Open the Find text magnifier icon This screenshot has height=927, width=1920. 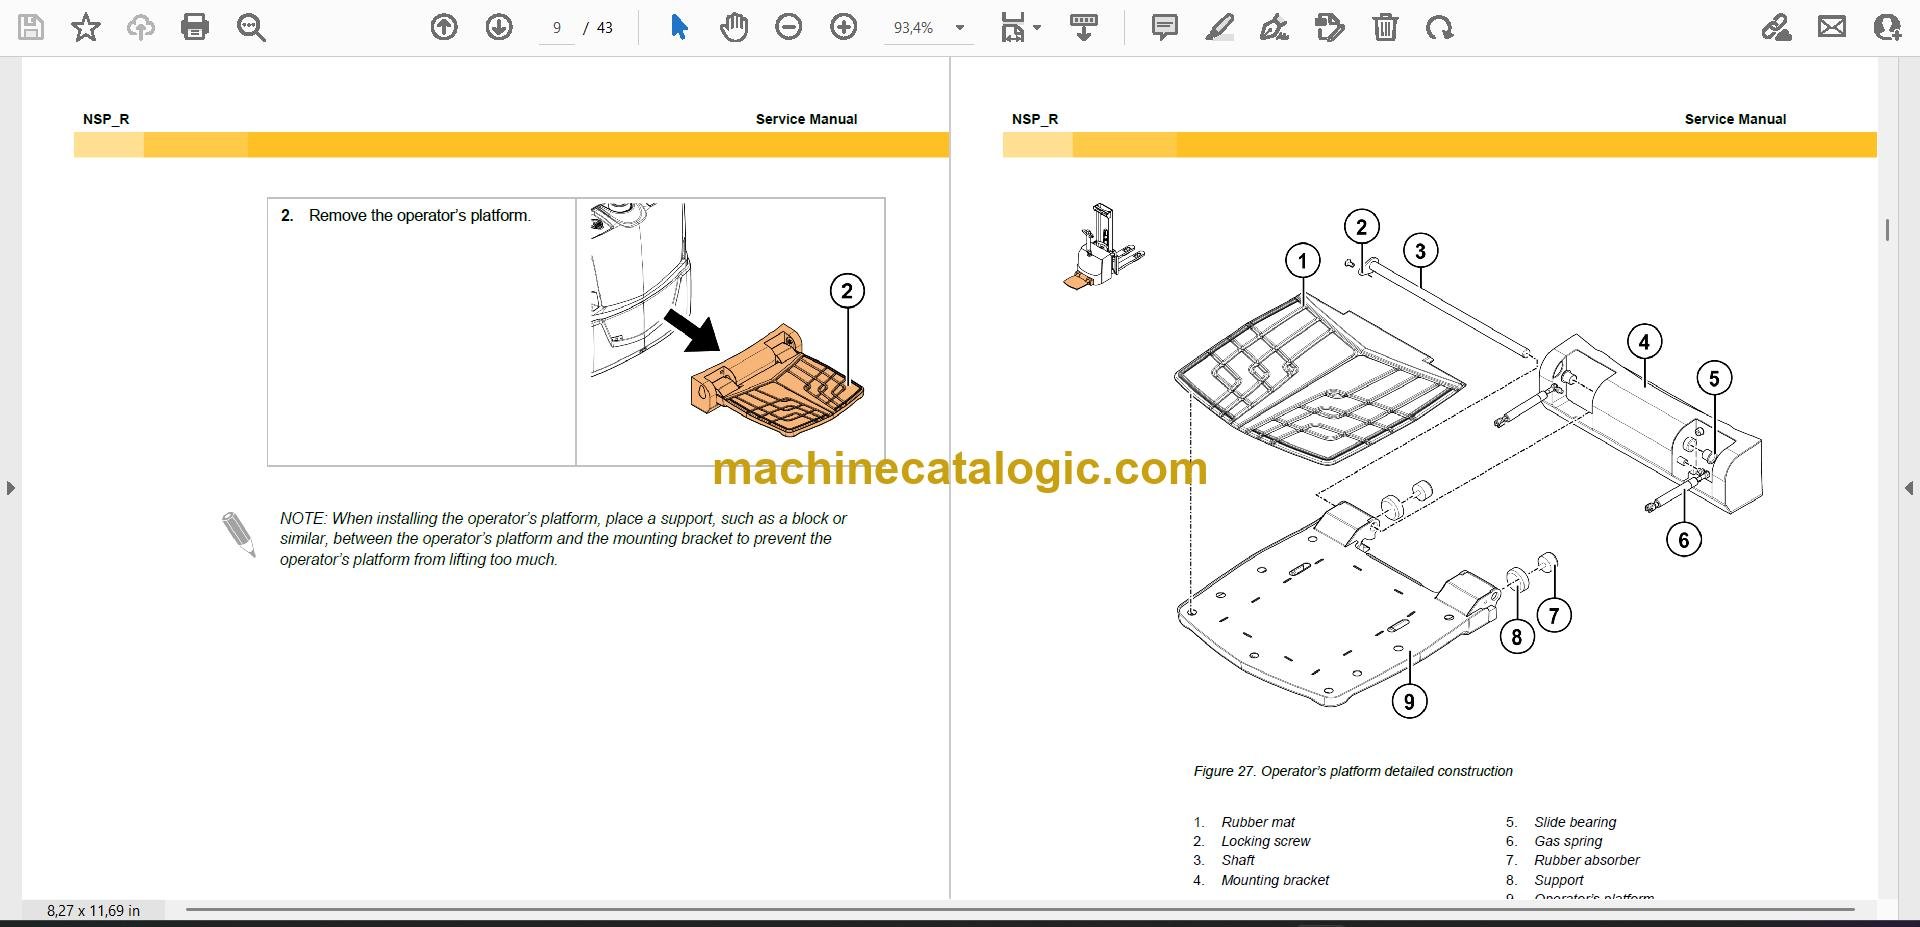251,27
